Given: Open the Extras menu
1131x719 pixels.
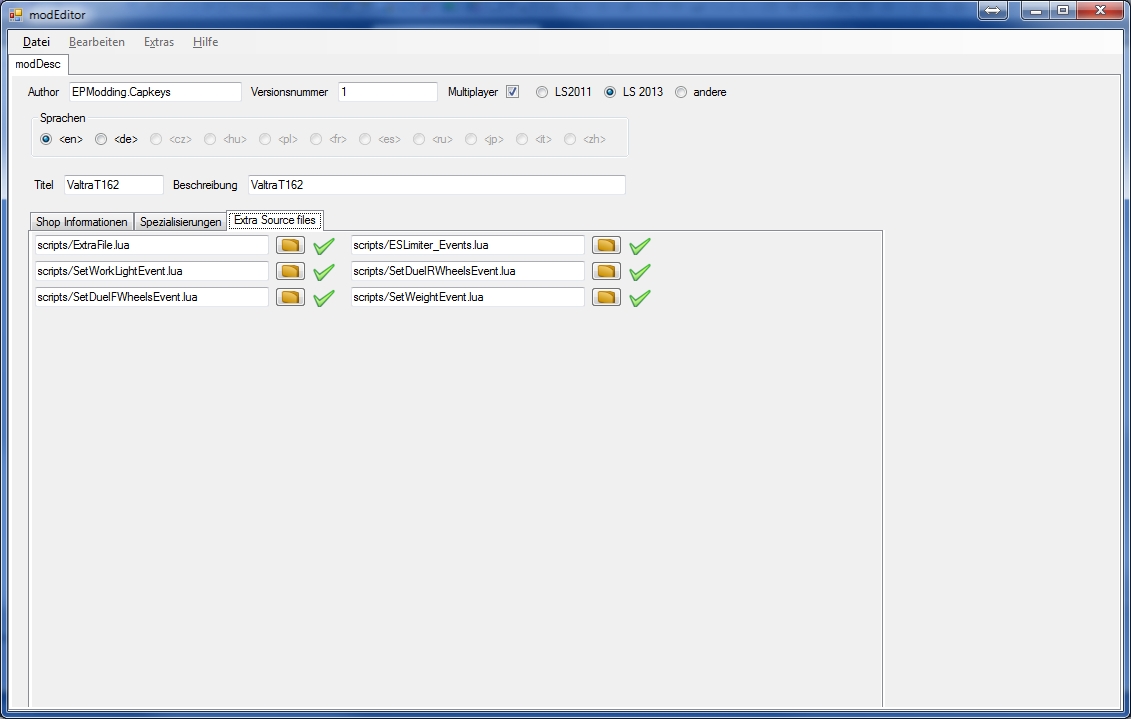Looking at the screenshot, I should [x=159, y=42].
